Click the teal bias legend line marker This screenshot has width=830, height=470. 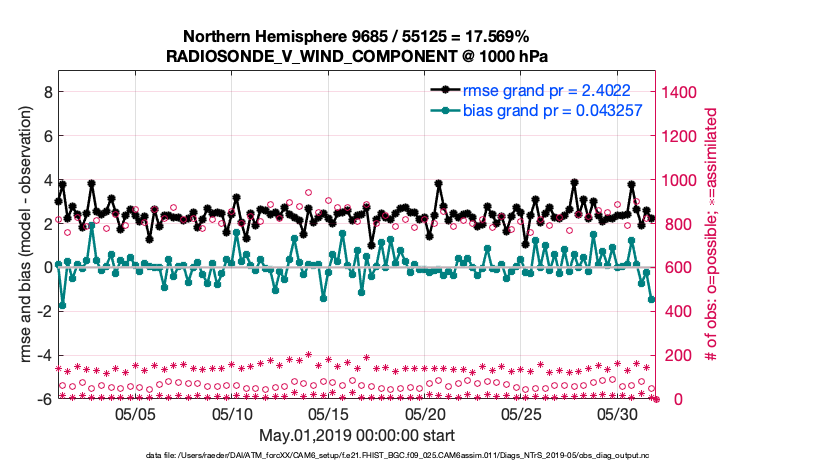coord(451,110)
